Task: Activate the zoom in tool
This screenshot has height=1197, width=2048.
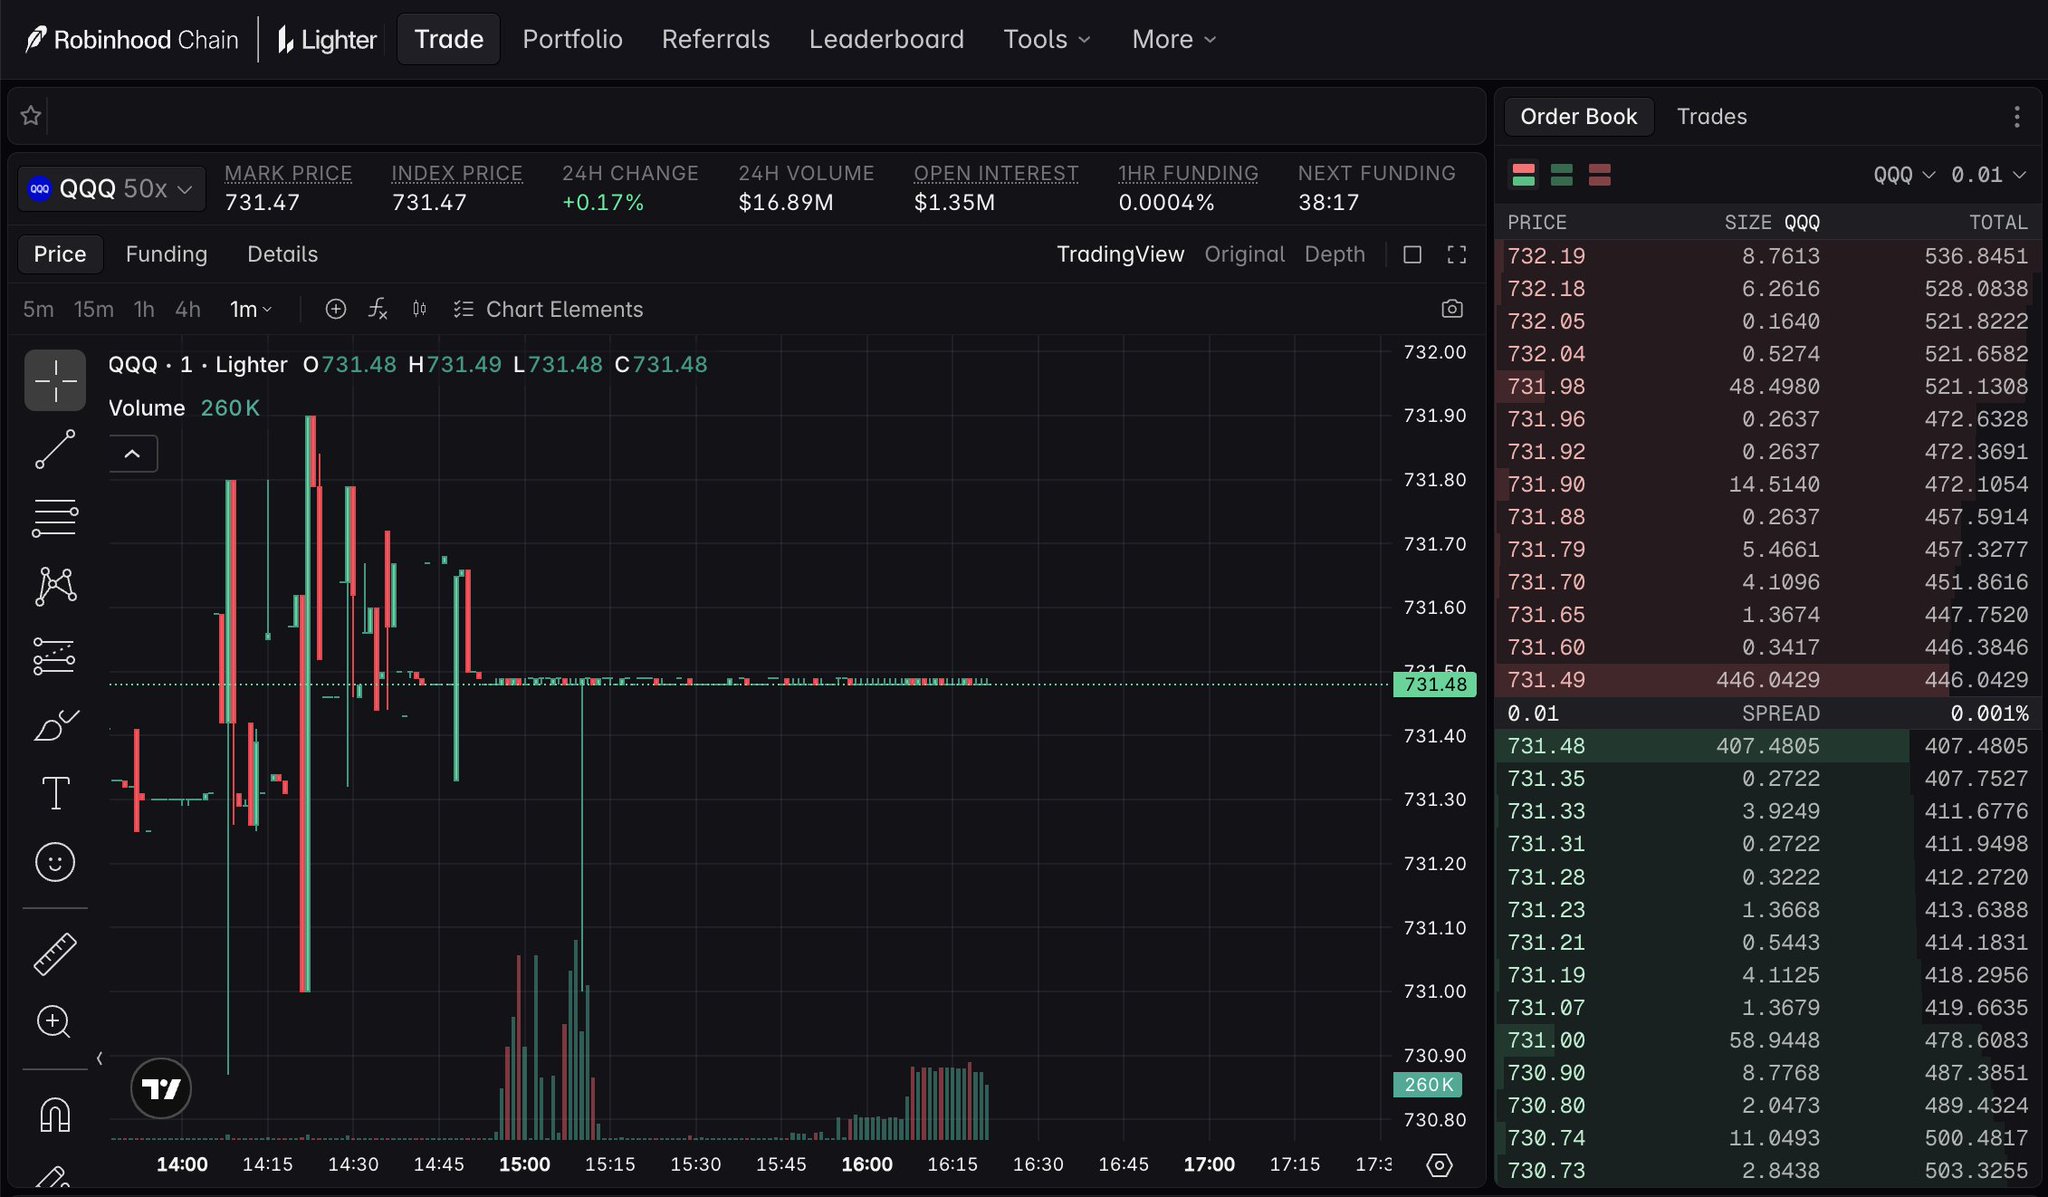Action: [x=55, y=1022]
